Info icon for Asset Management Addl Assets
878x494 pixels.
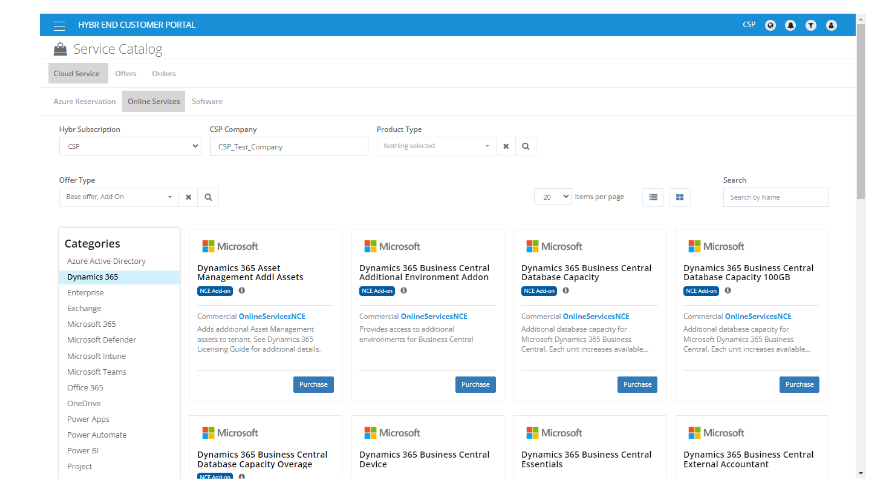(x=242, y=291)
